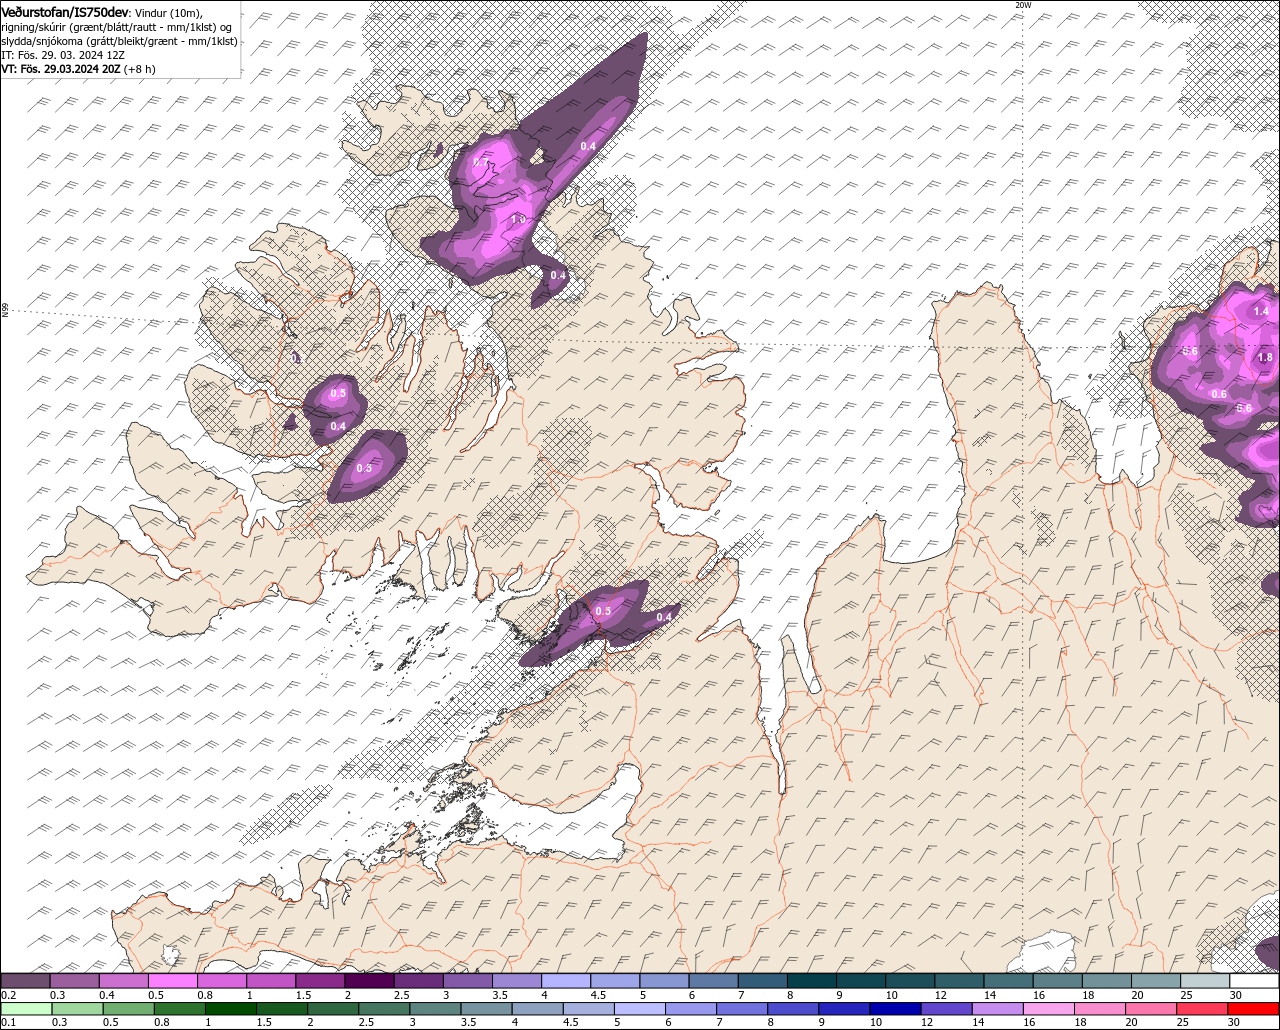Viewport: 1280px width, 1030px height.
Task: Click the 1.0 precipitation value on the map
Action: click(518, 219)
